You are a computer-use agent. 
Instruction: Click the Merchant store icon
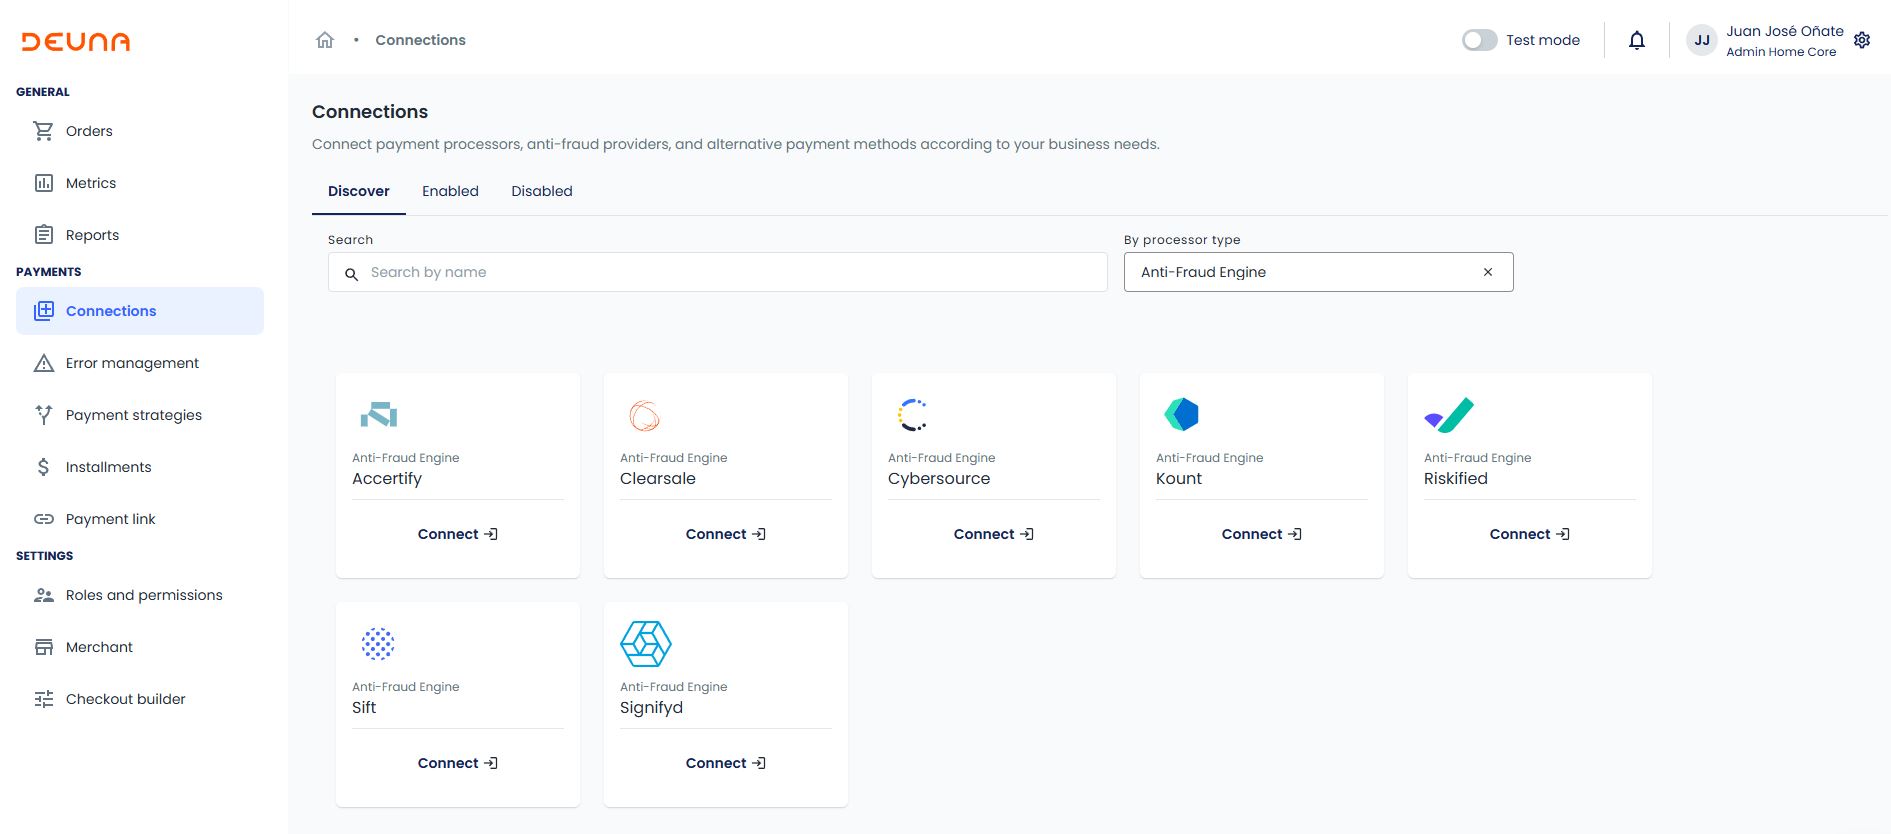pos(44,647)
